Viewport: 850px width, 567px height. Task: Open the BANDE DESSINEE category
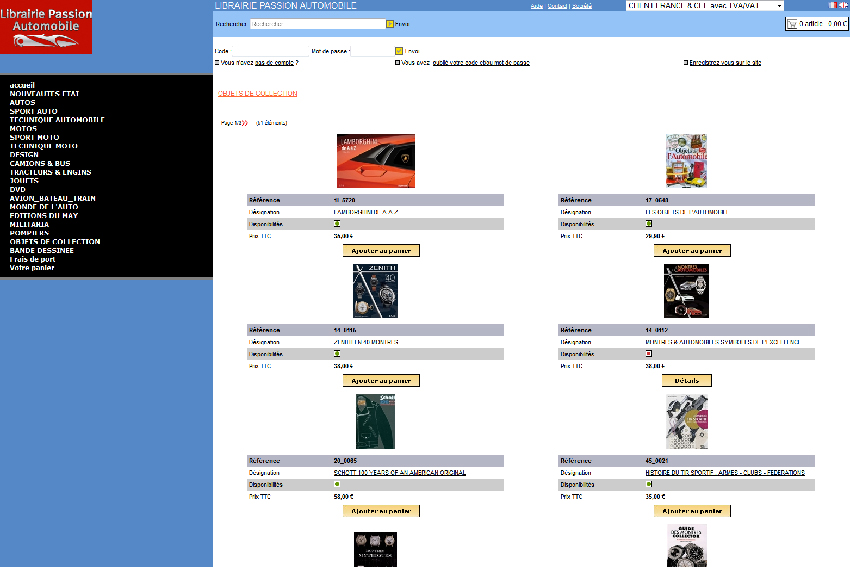(x=43, y=250)
